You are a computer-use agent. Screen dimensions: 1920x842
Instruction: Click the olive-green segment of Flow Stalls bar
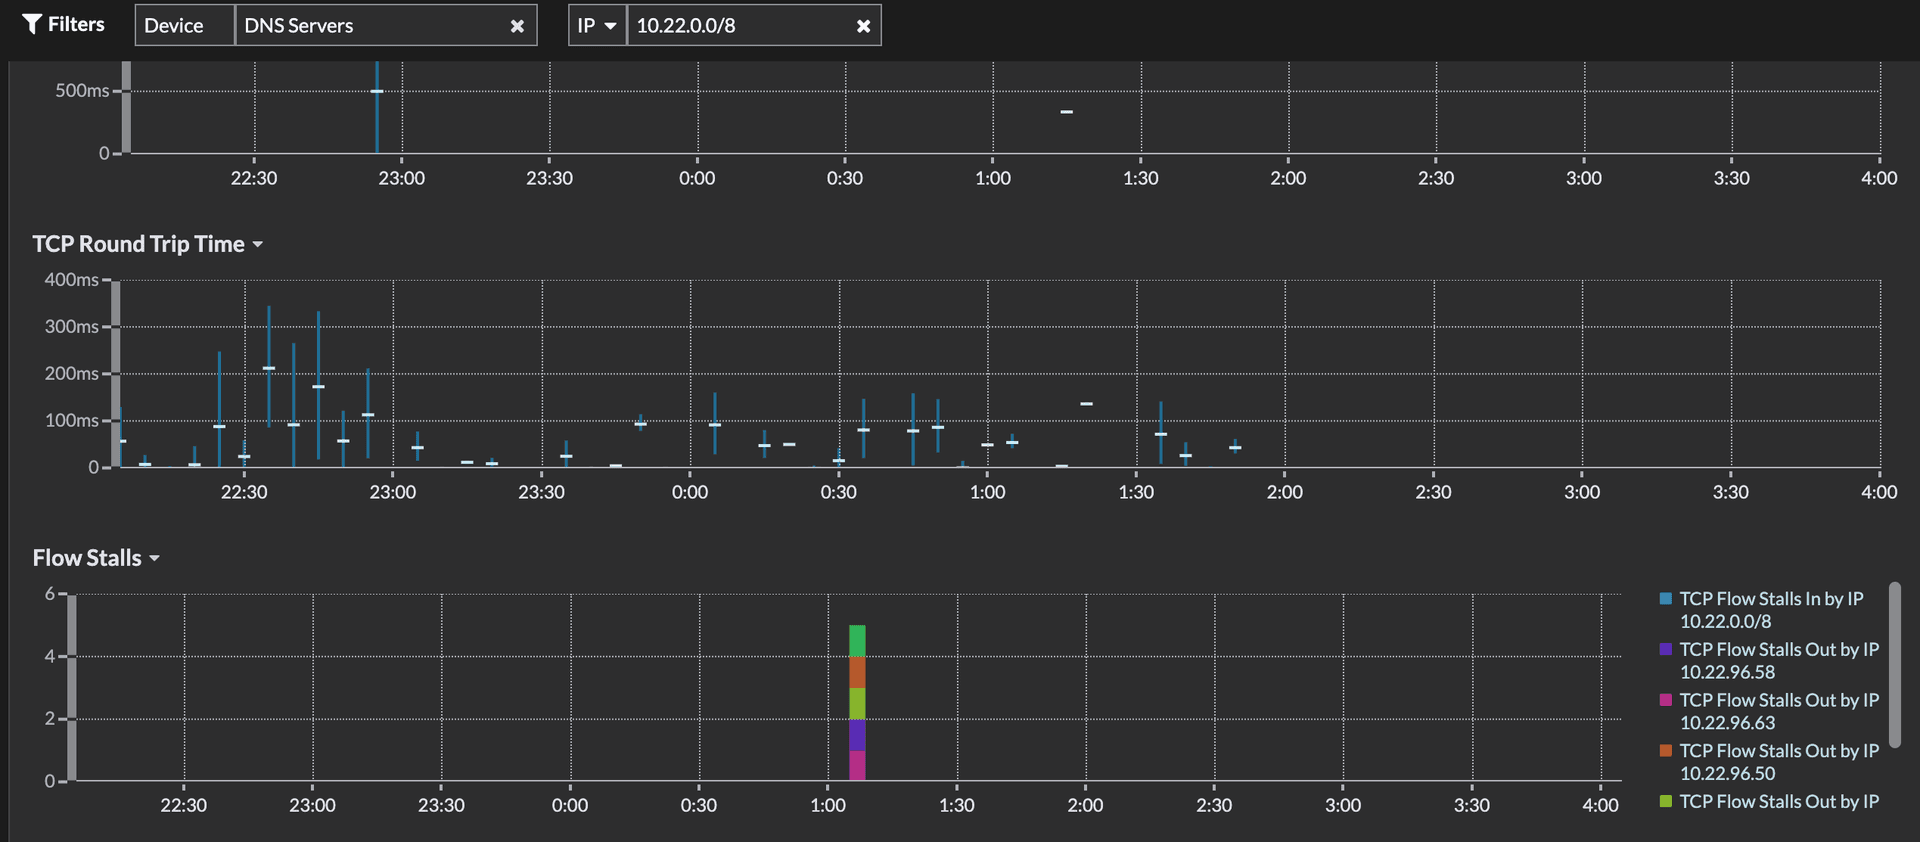pos(857,703)
